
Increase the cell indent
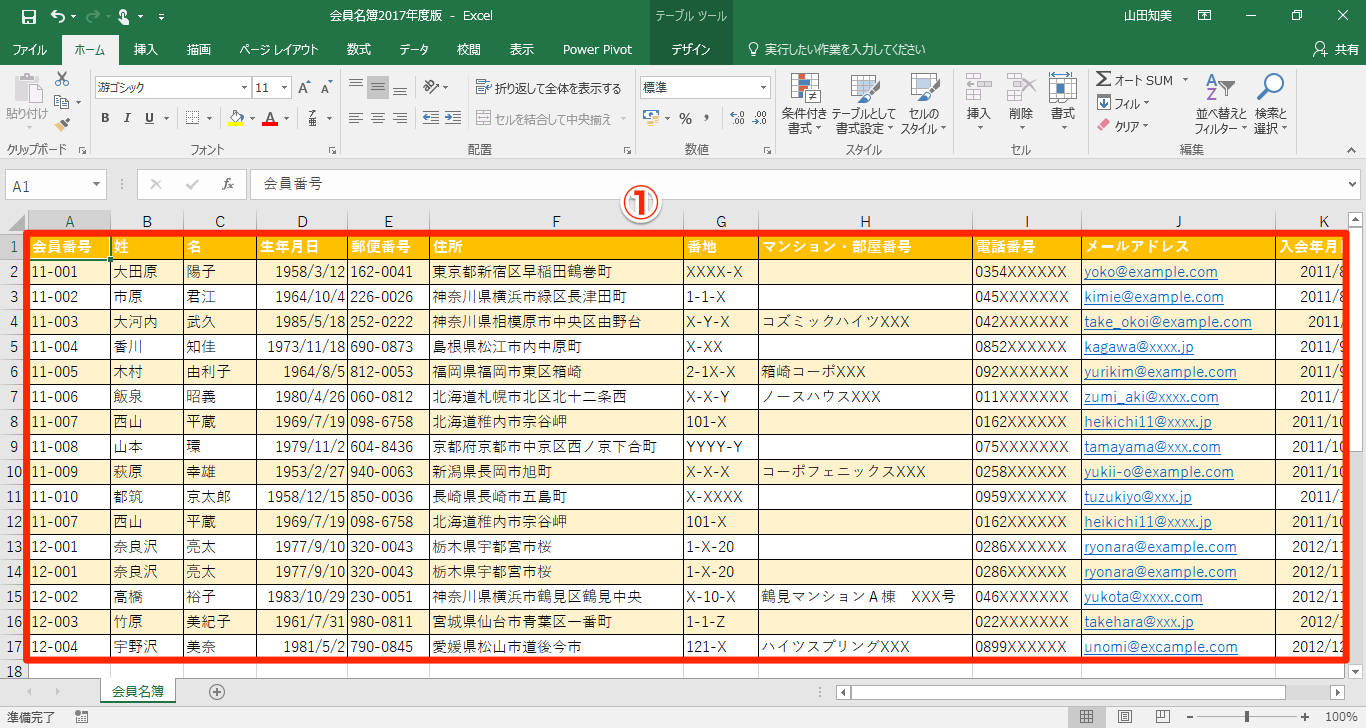(452, 118)
